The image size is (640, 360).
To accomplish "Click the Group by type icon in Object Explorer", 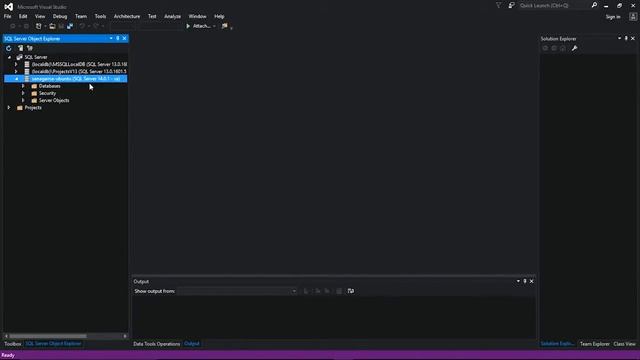I will pyautogui.click(x=30, y=48).
